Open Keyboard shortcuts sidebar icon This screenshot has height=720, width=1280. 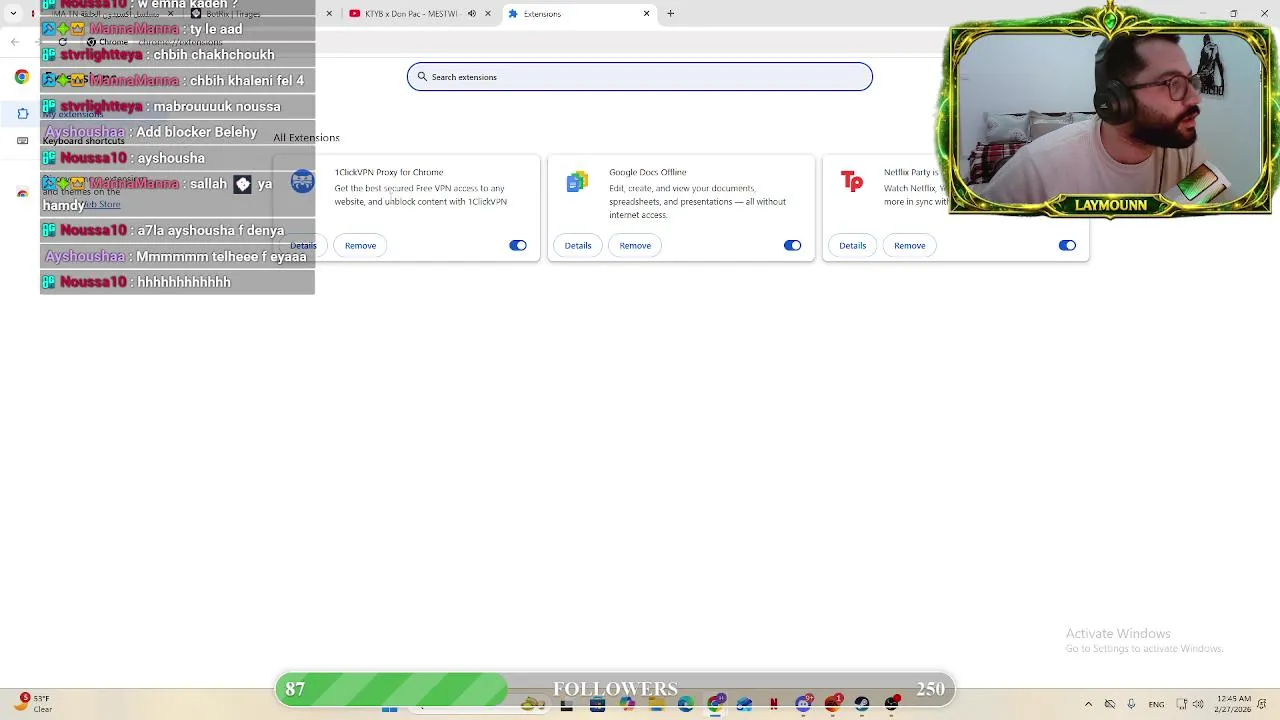click(23, 141)
